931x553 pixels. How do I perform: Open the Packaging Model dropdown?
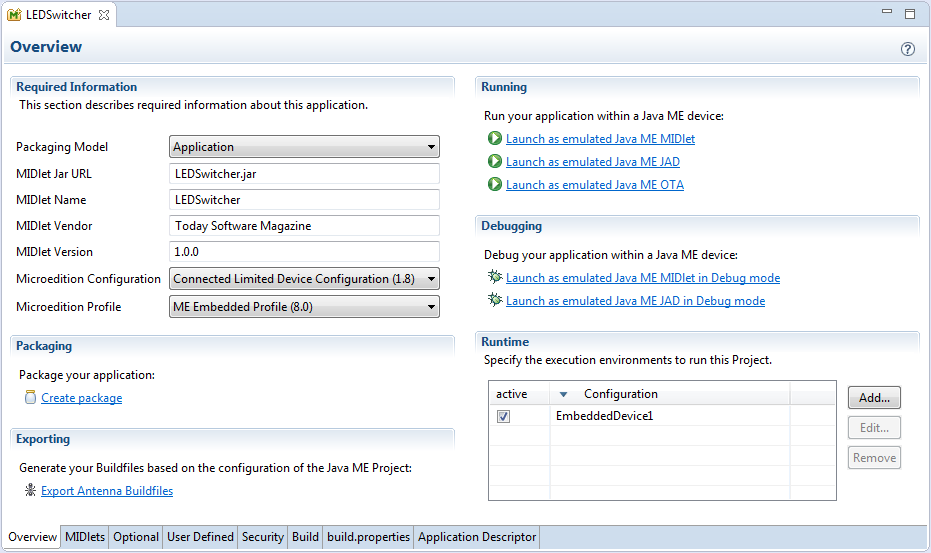click(x=304, y=147)
